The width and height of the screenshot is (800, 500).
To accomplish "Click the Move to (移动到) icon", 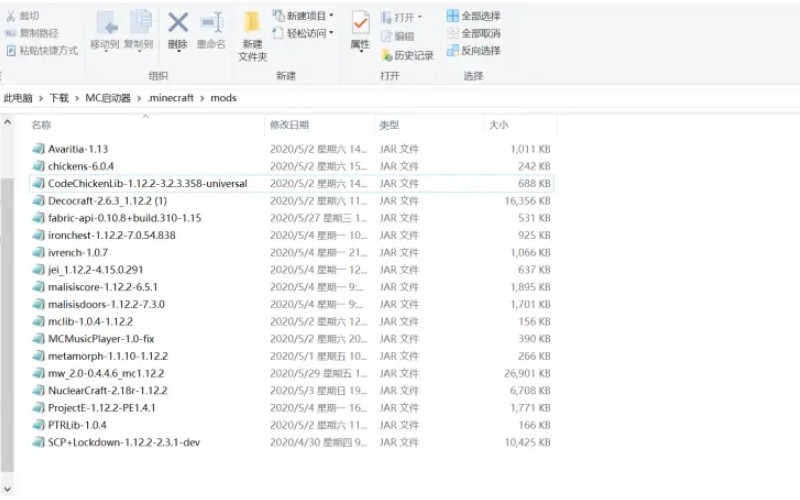I will [x=105, y=30].
